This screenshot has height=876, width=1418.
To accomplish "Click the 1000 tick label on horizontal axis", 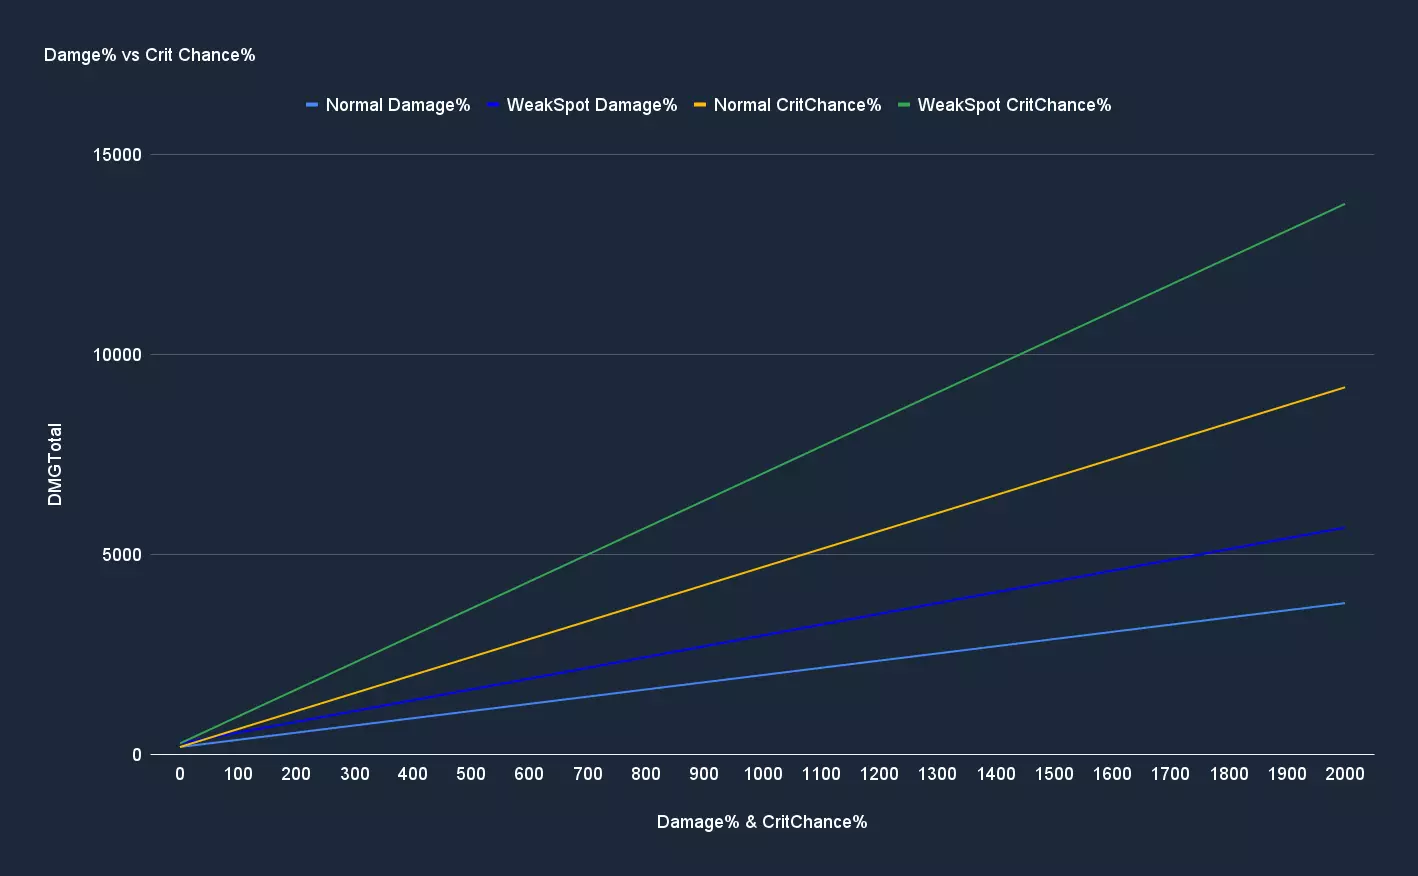I will (x=763, y=774).
